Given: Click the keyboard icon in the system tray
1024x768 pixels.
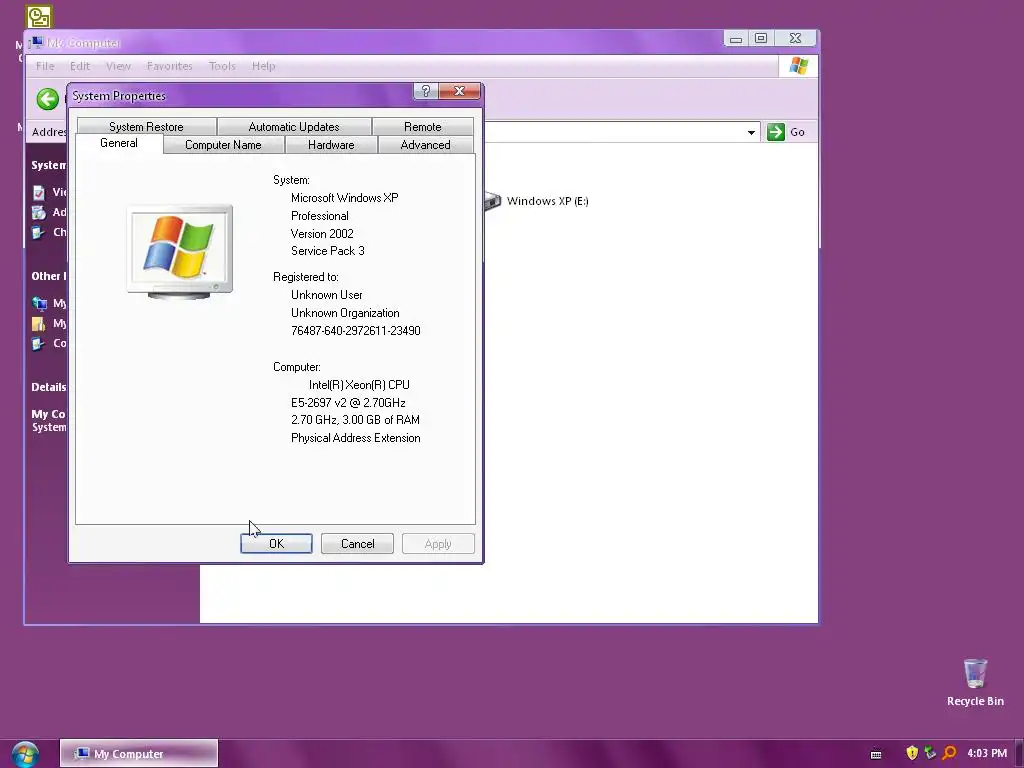Looking at the screenshot, I should click(876, 754).
